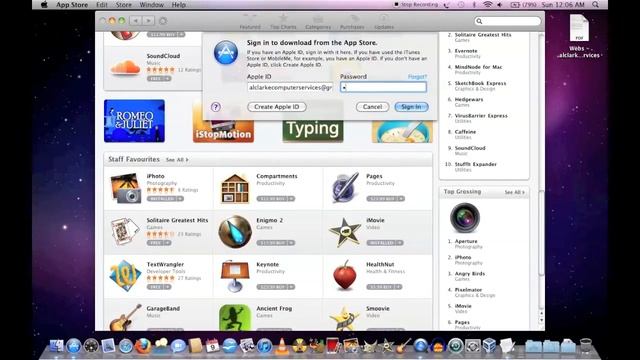Open the iPhoto icon in Staff Favourites
The width and height of the screenshot is (640, 360).
[x=125, y=188]
